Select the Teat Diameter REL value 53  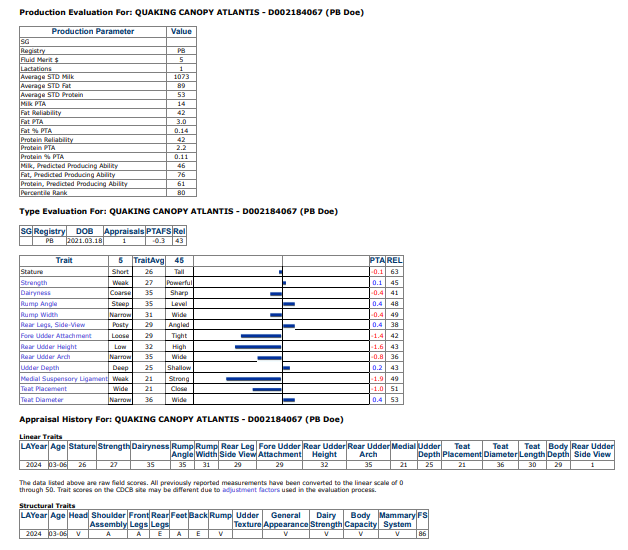pos(395,400)
